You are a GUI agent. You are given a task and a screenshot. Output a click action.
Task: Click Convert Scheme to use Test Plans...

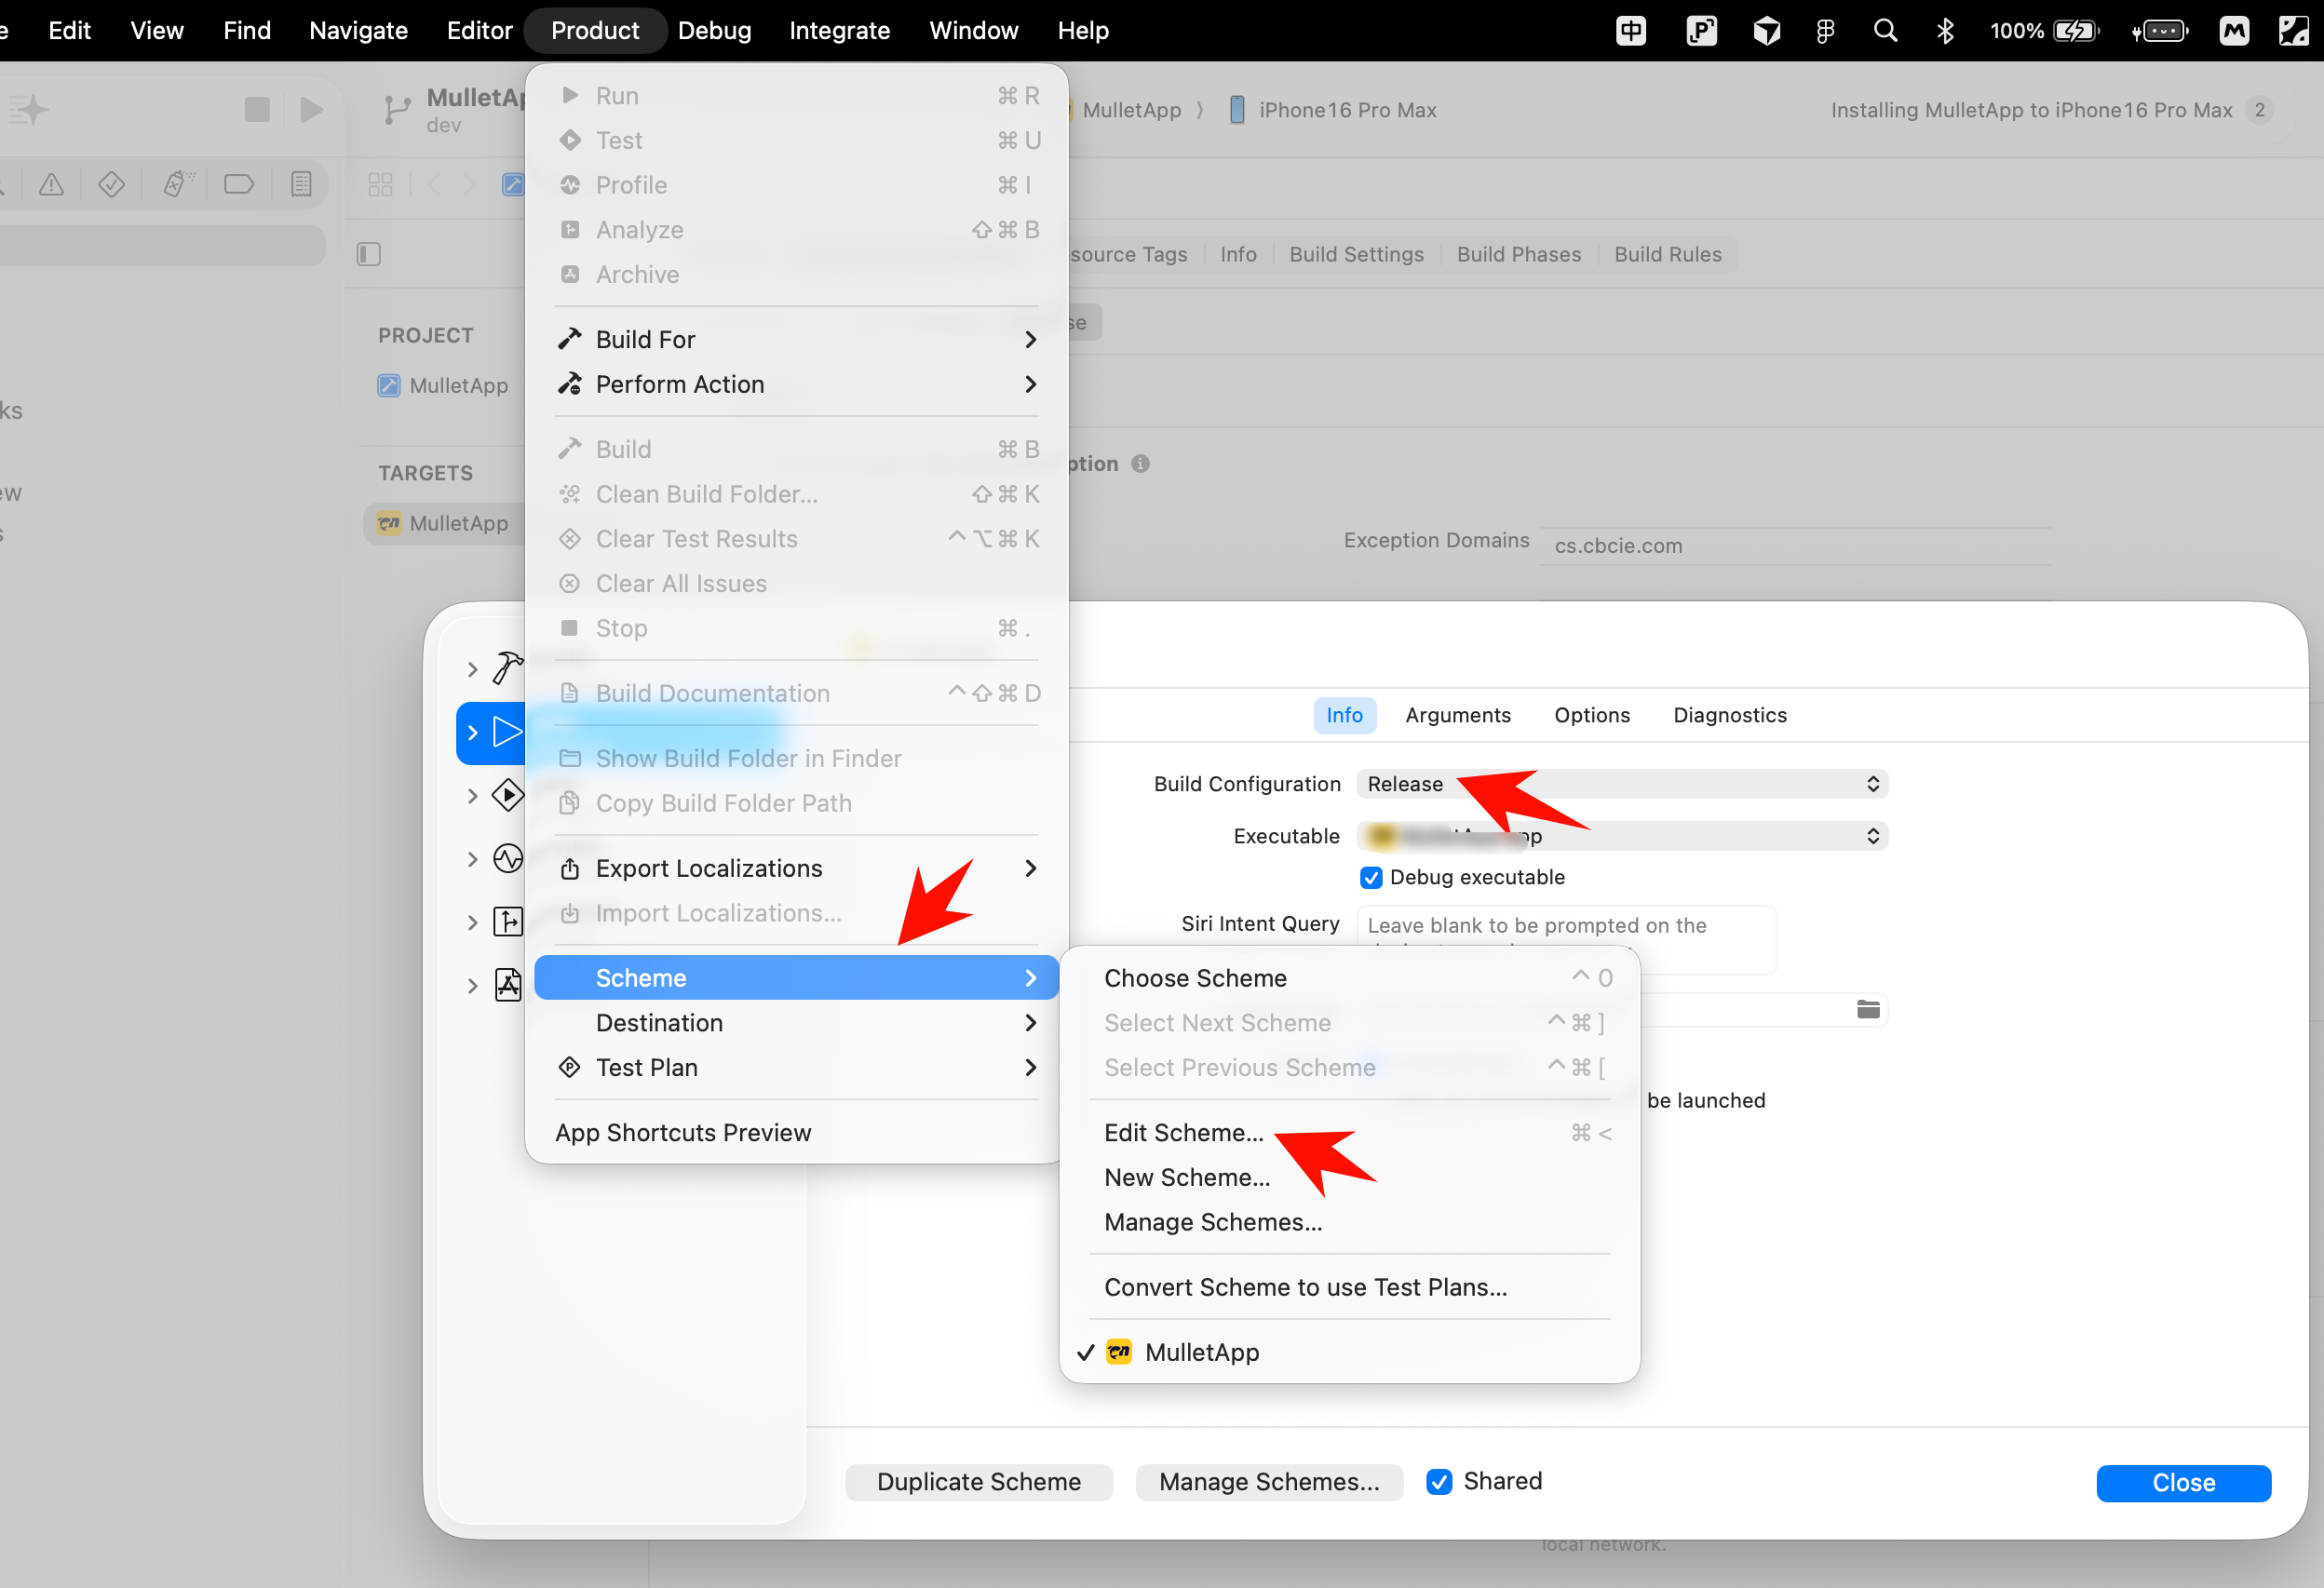click(1349, 1287)
